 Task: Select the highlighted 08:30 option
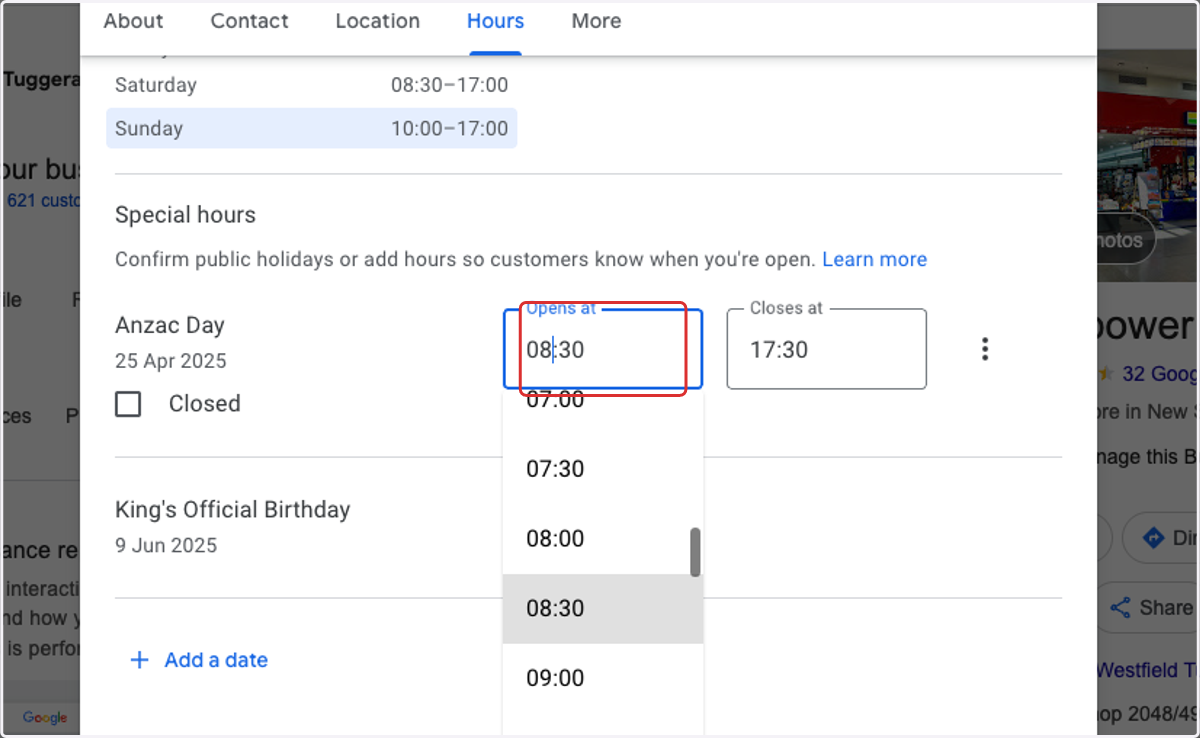coord(603,609)
